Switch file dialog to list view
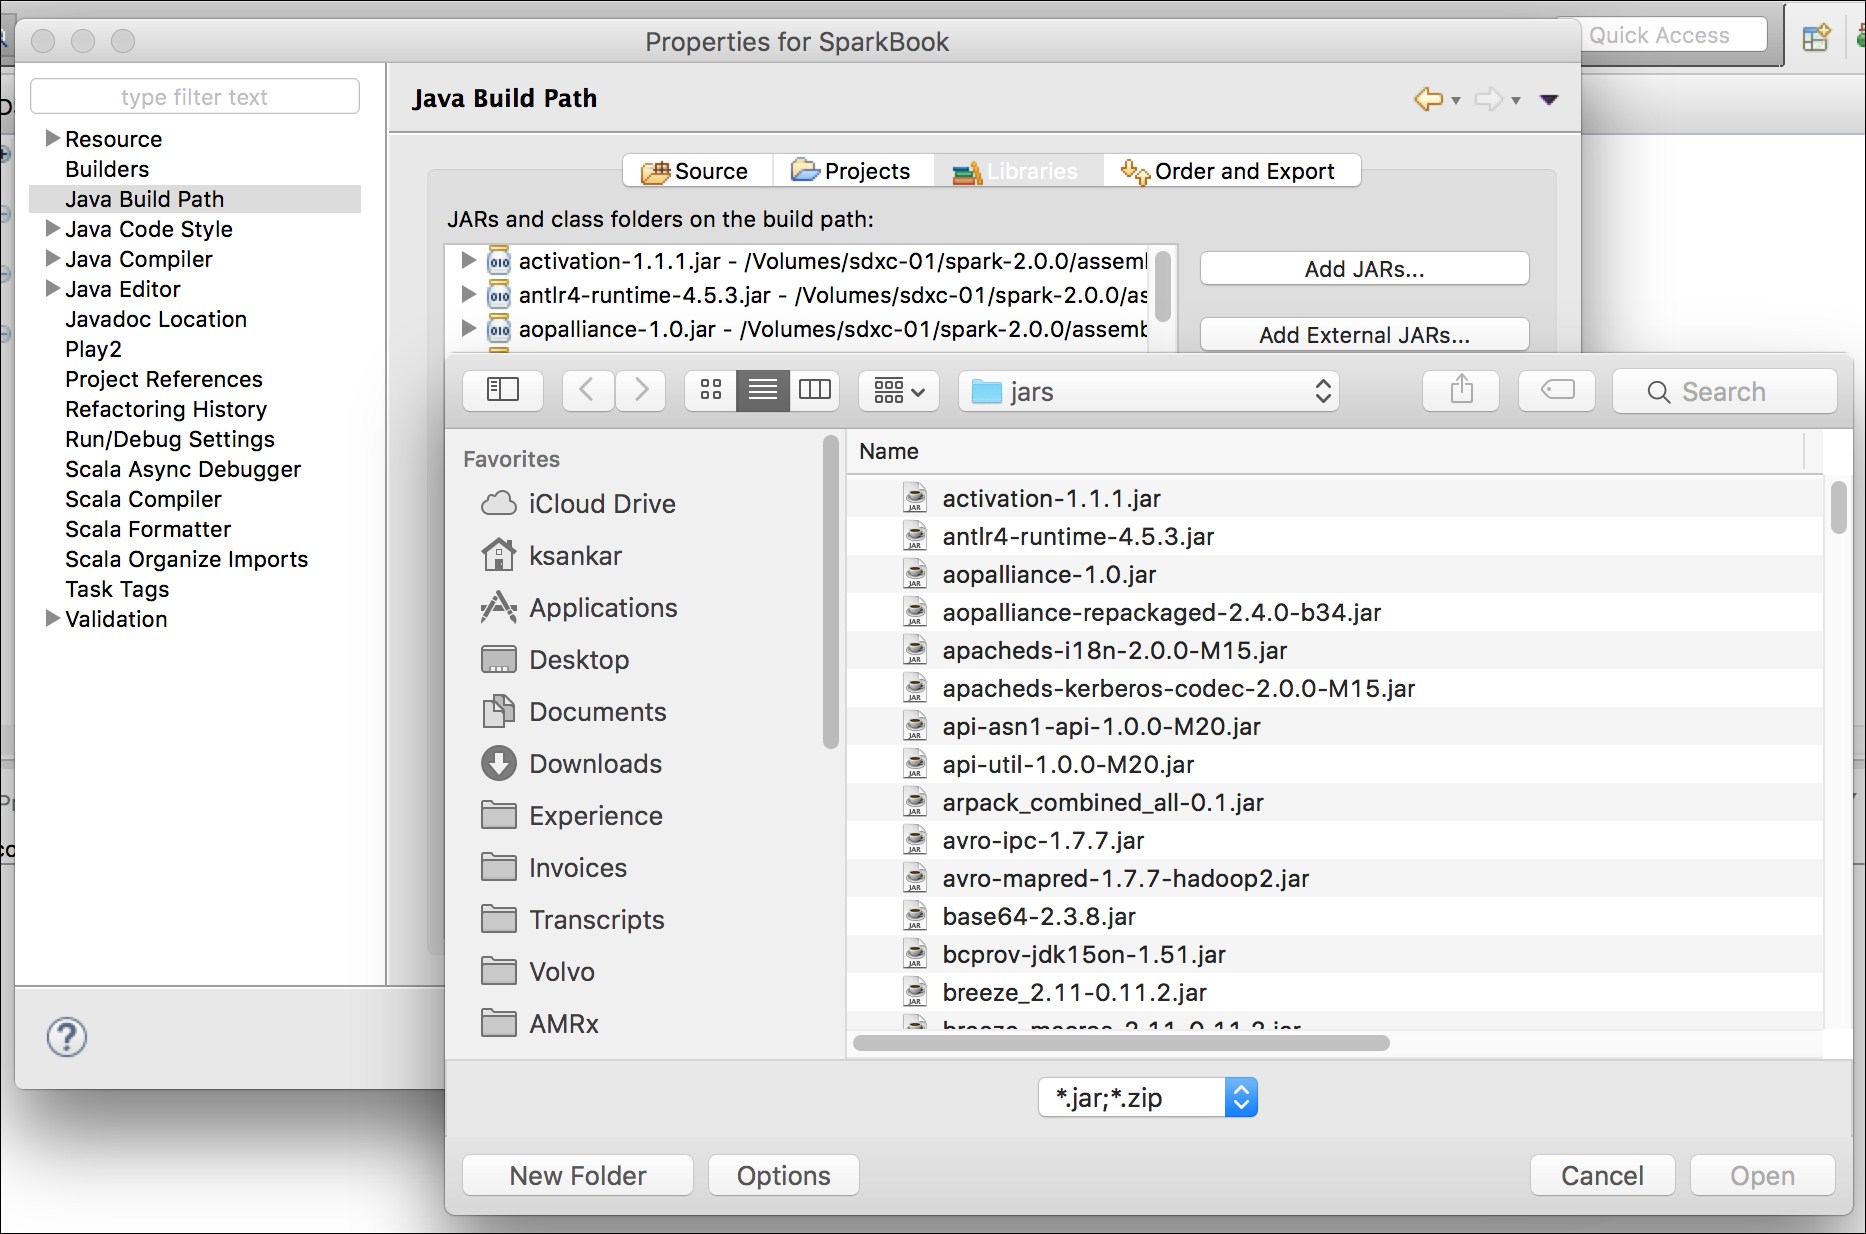 763,390
